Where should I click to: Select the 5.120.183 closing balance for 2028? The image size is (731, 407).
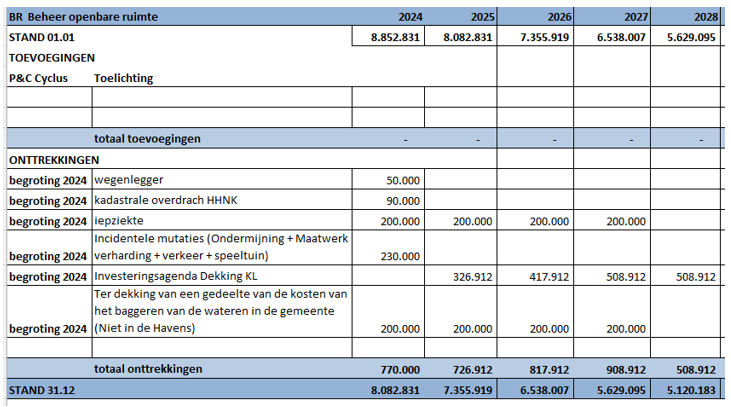(691, 389)
